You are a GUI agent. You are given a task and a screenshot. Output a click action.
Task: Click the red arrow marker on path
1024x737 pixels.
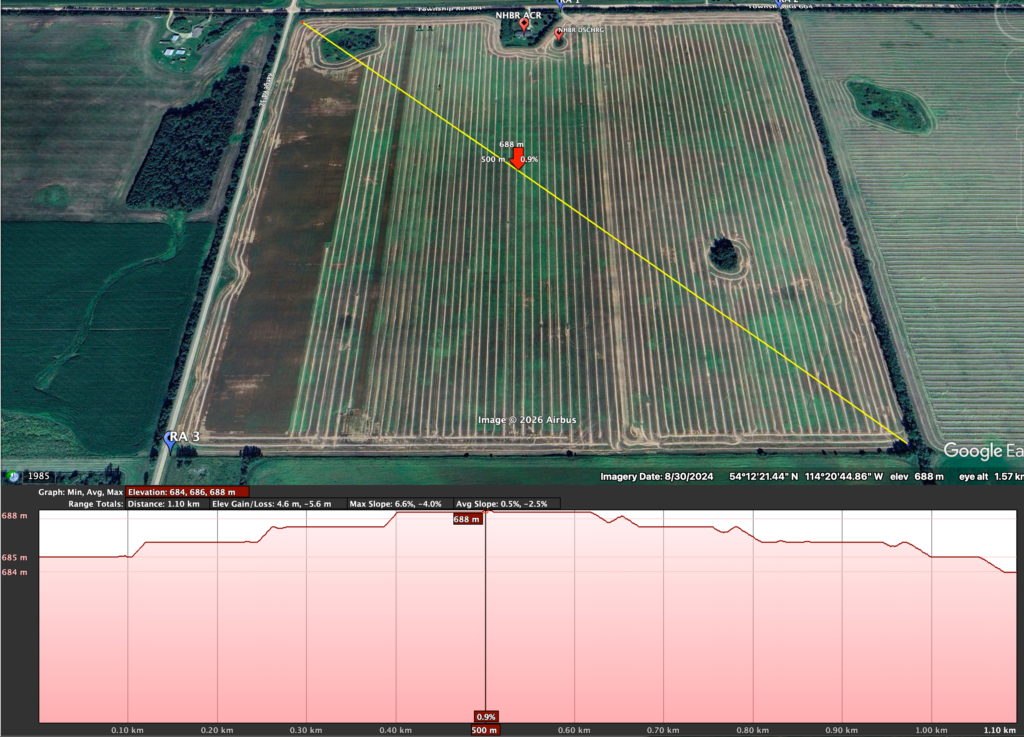(x=517, y=160)
